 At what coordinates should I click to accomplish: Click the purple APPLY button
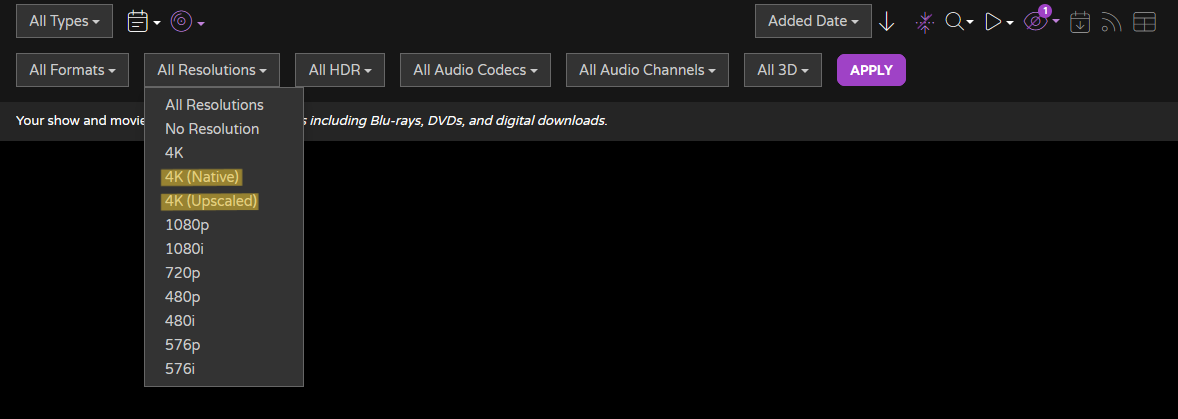point(871,70)
